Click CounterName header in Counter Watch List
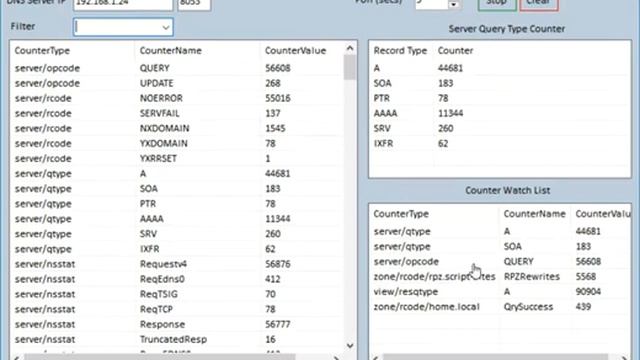 (x=534, y=214)
